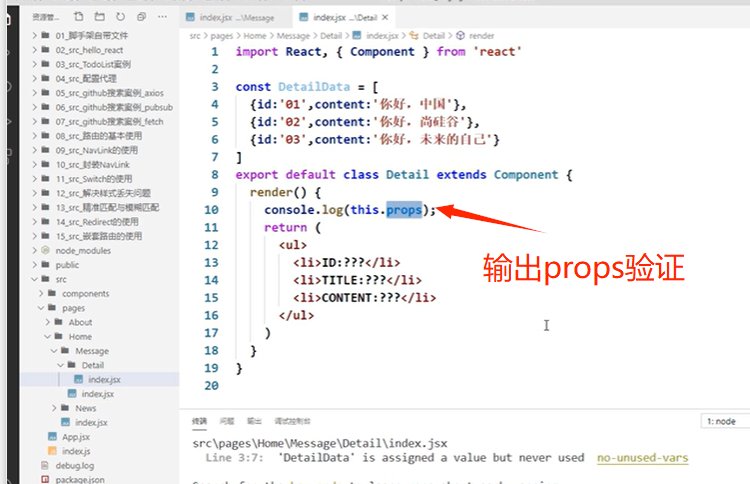Click line number 10 in the gutter
The image size is (750, 484).
(211, 210)
